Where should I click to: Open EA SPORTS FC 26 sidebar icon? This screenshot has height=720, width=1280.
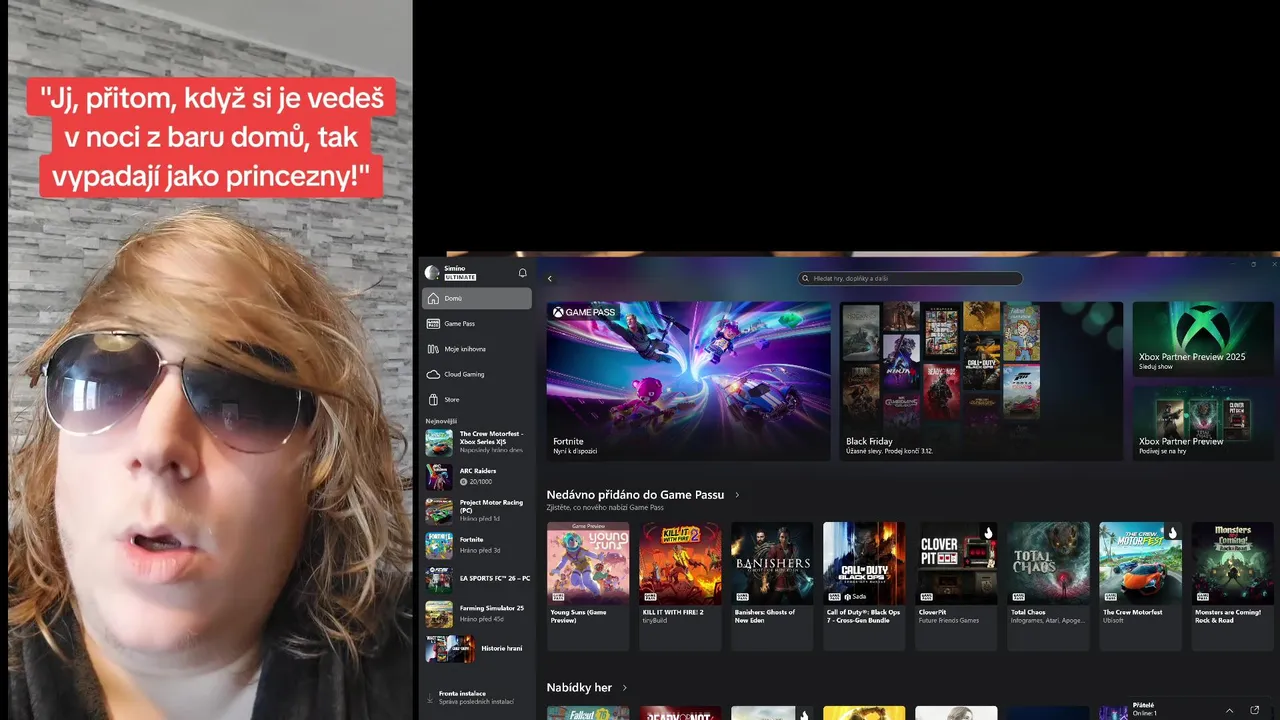click(x=439, y=579)
